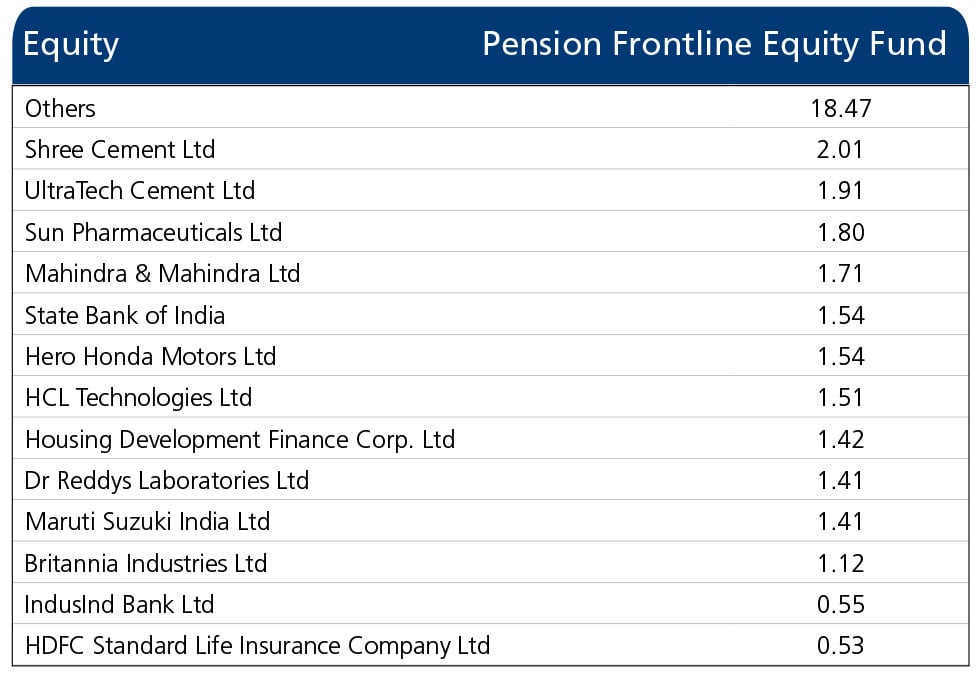Click the Pension Frontline Equity Fund header
977x680 pixels.
click(714, 44)
